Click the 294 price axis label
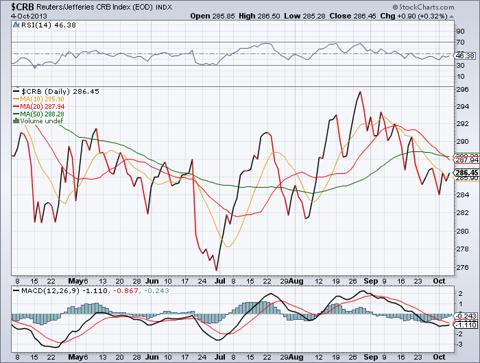This screenshot has width=480, height=363. [x=462, y=107]
